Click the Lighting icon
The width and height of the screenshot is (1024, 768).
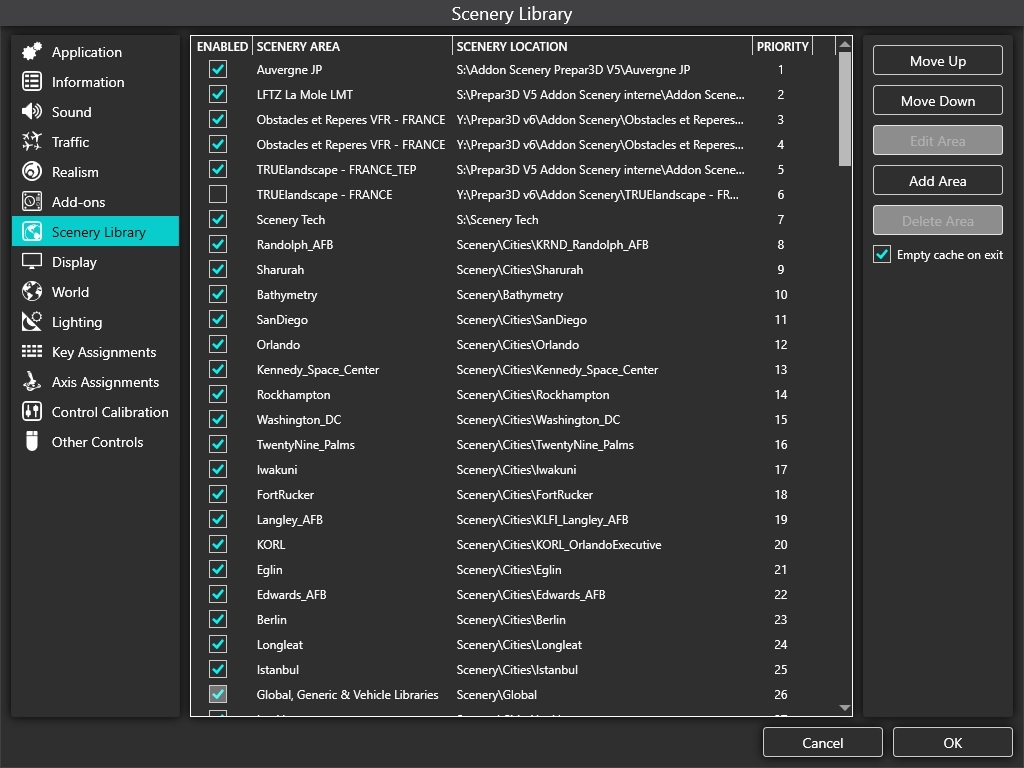(32, 322)
